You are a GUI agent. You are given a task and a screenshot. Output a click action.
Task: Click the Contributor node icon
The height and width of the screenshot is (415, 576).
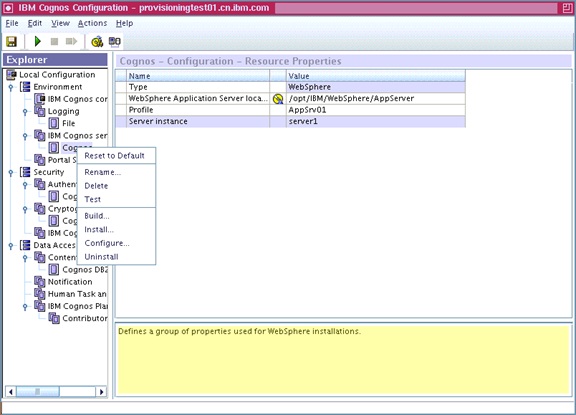click(x=54, y=318)
